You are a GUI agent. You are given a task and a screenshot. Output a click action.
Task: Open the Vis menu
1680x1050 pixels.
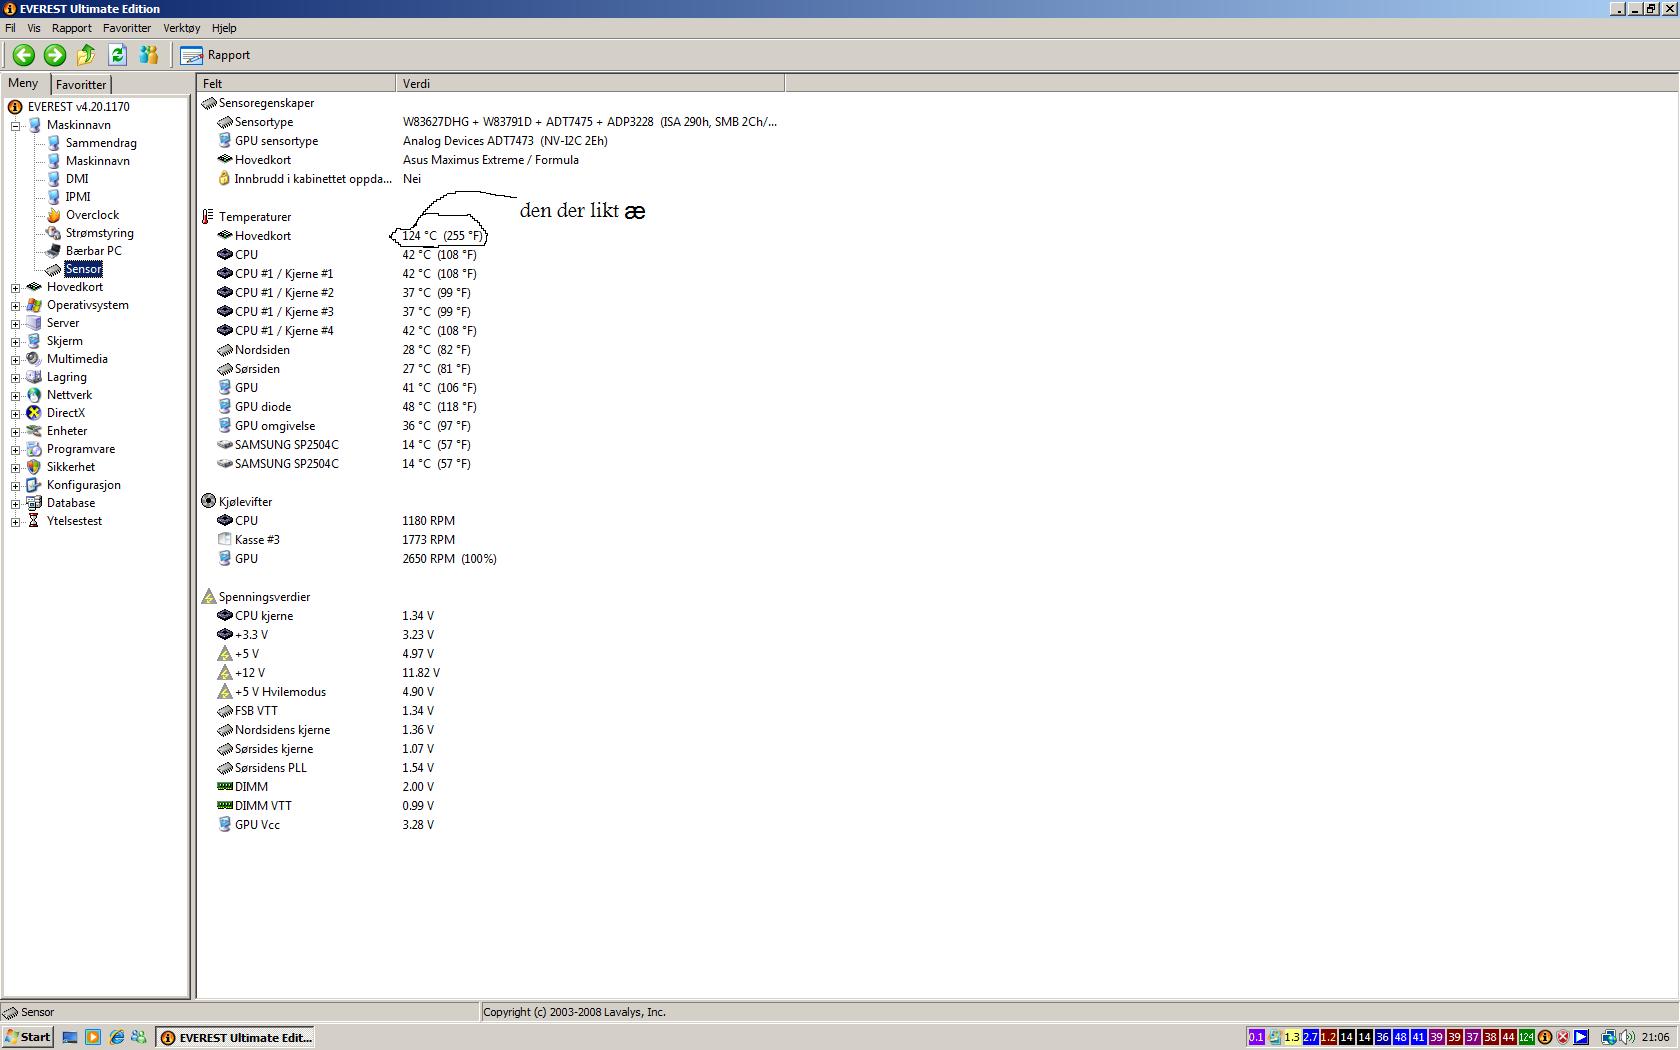(34, 28)
